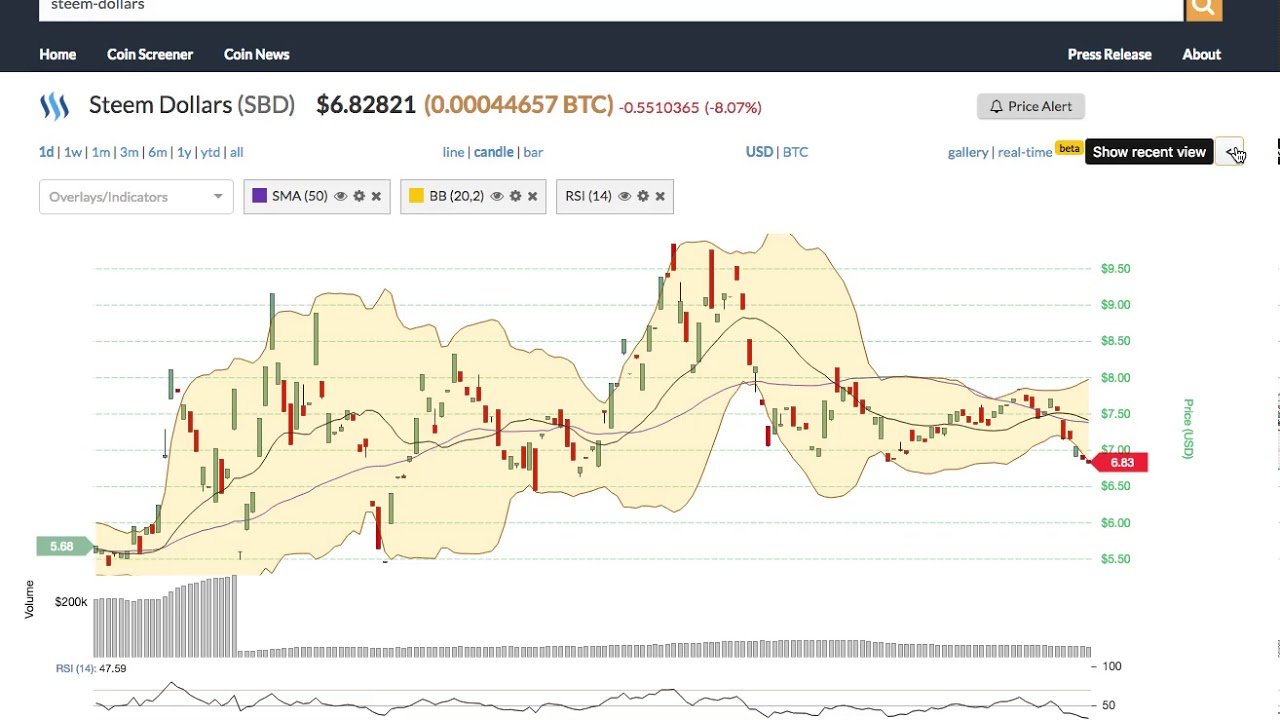Click the 0.00044657 BTC value
The image size is (1280, 720).
pyautogui.click(x=518, y=105)
